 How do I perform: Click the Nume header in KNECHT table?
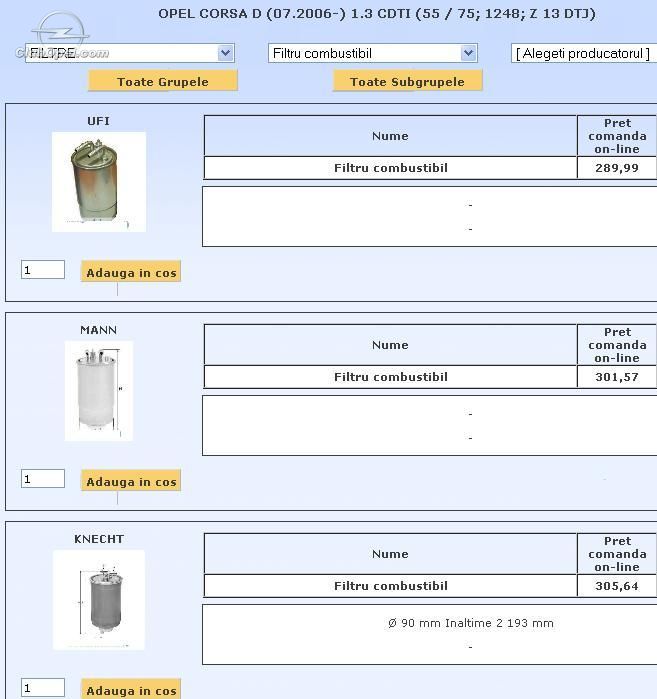(390, 554)
